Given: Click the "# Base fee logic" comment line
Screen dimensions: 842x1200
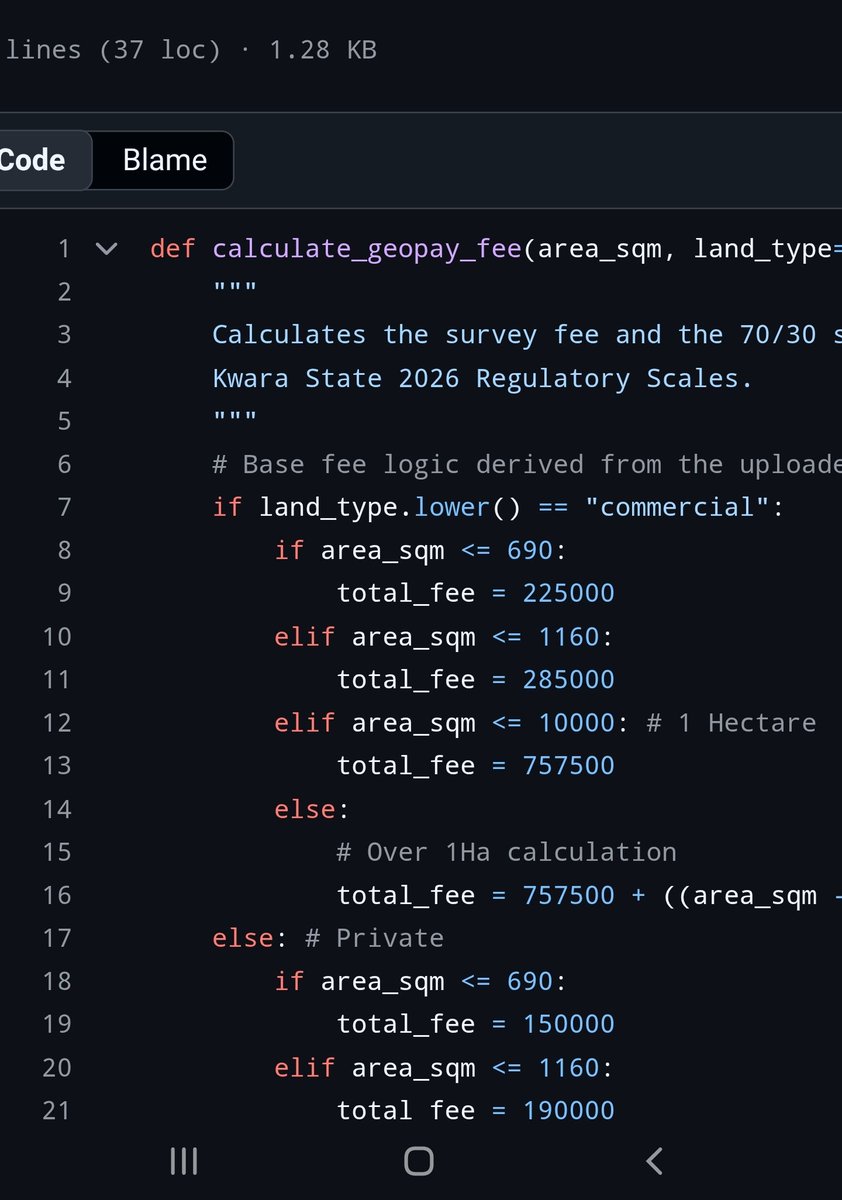Looking at the screenshot, I should [x=527, y=465].
